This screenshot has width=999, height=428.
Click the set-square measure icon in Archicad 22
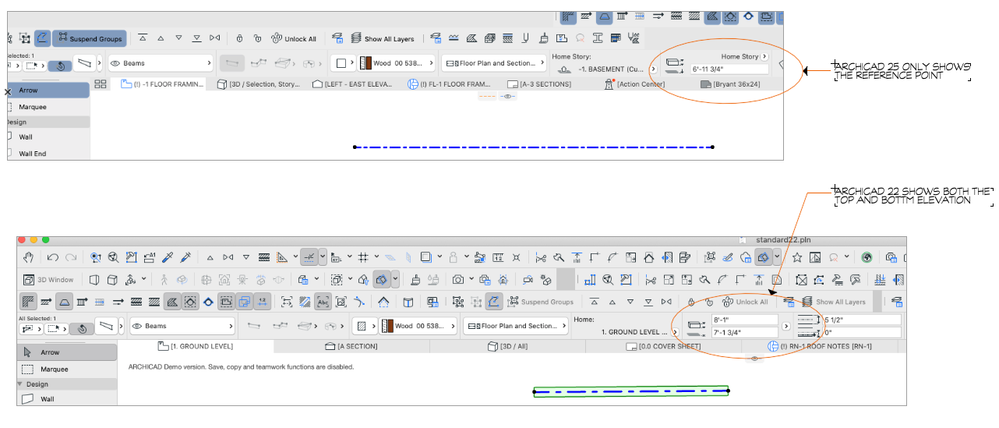[283, 257]
